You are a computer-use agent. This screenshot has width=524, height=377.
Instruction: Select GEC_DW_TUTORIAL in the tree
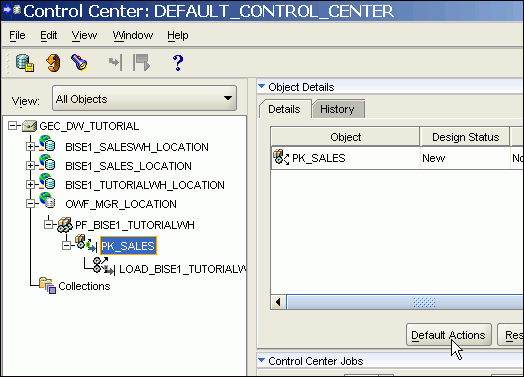pos(89,126)
